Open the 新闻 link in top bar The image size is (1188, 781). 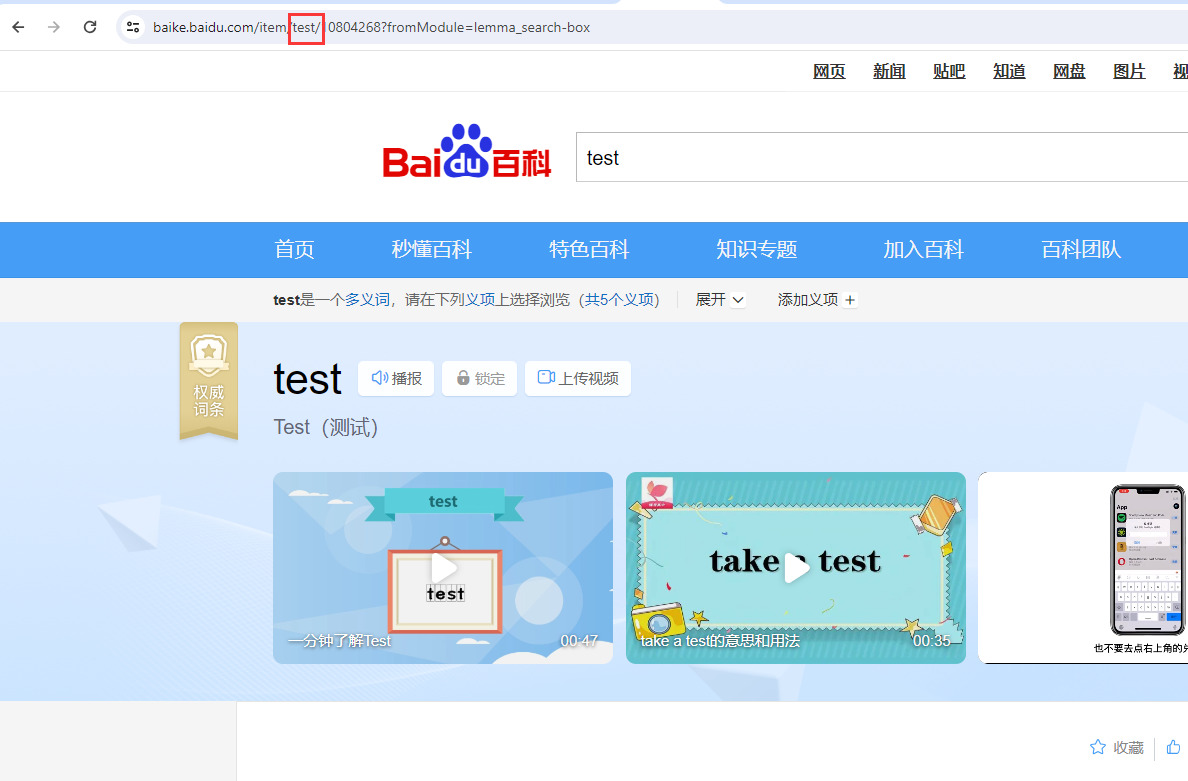pos(889,71)
